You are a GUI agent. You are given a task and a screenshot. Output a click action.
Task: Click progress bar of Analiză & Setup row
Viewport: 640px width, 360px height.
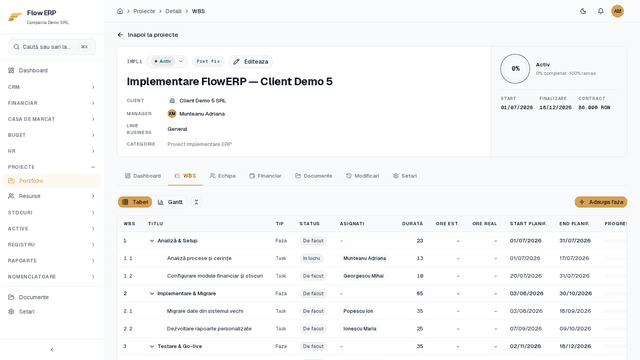[616, 241]
